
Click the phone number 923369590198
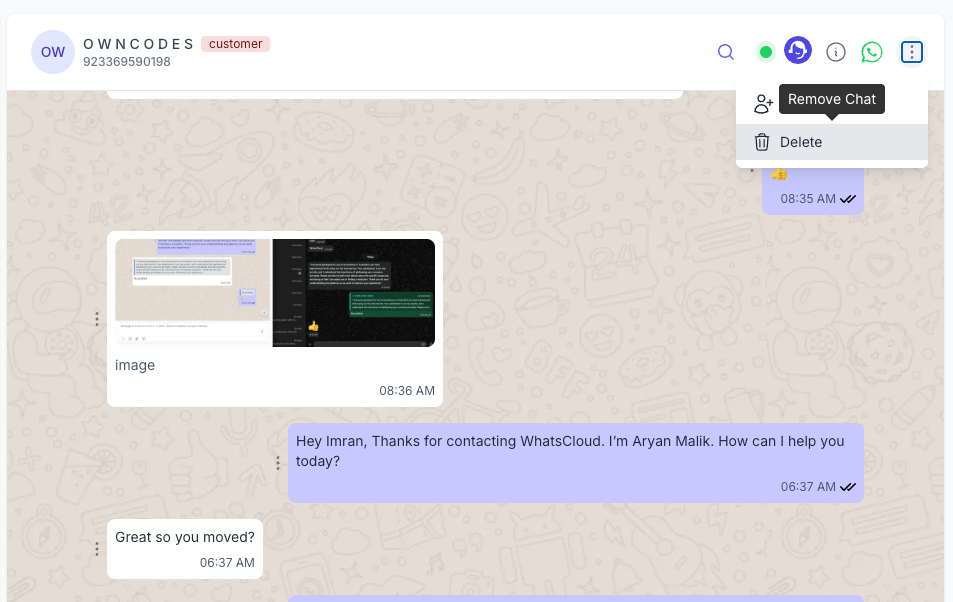126,60
